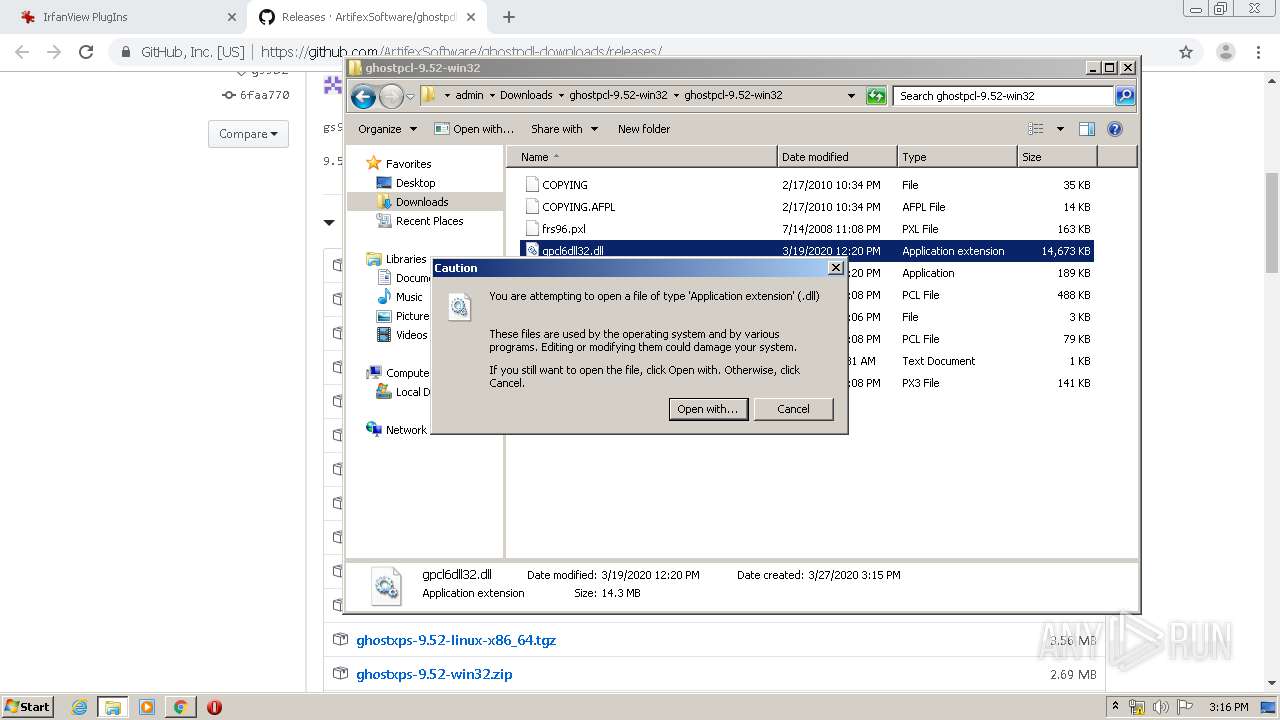
Task: Click the green Refresh icon in the address bar
Action: click(876, 96)
